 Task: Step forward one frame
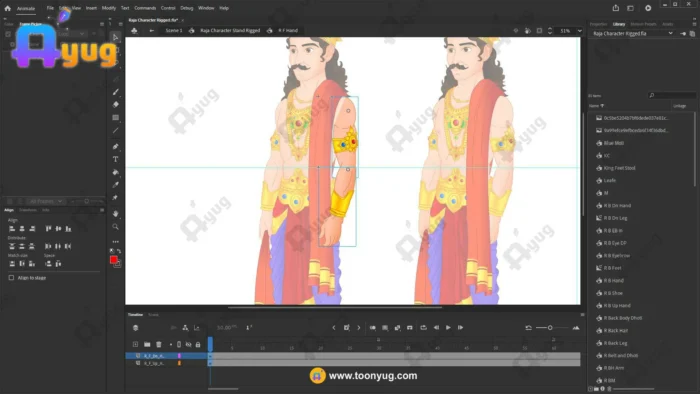[460, 328]
